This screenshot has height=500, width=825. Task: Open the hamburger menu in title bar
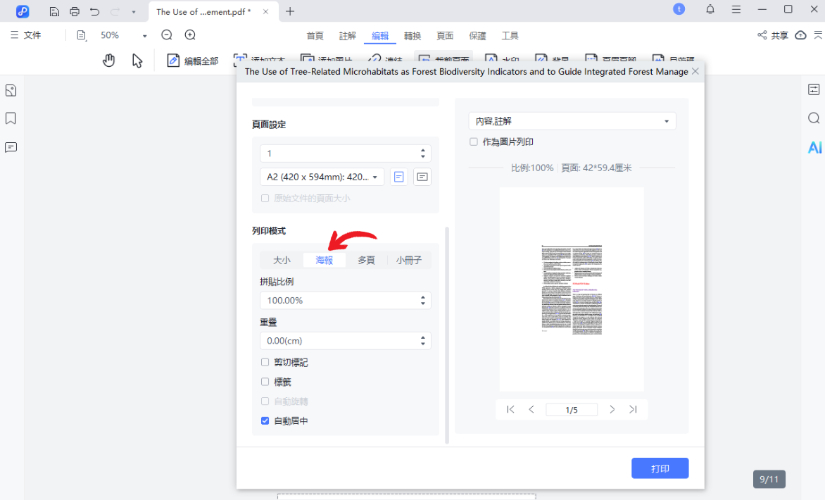tap(736, 9)
